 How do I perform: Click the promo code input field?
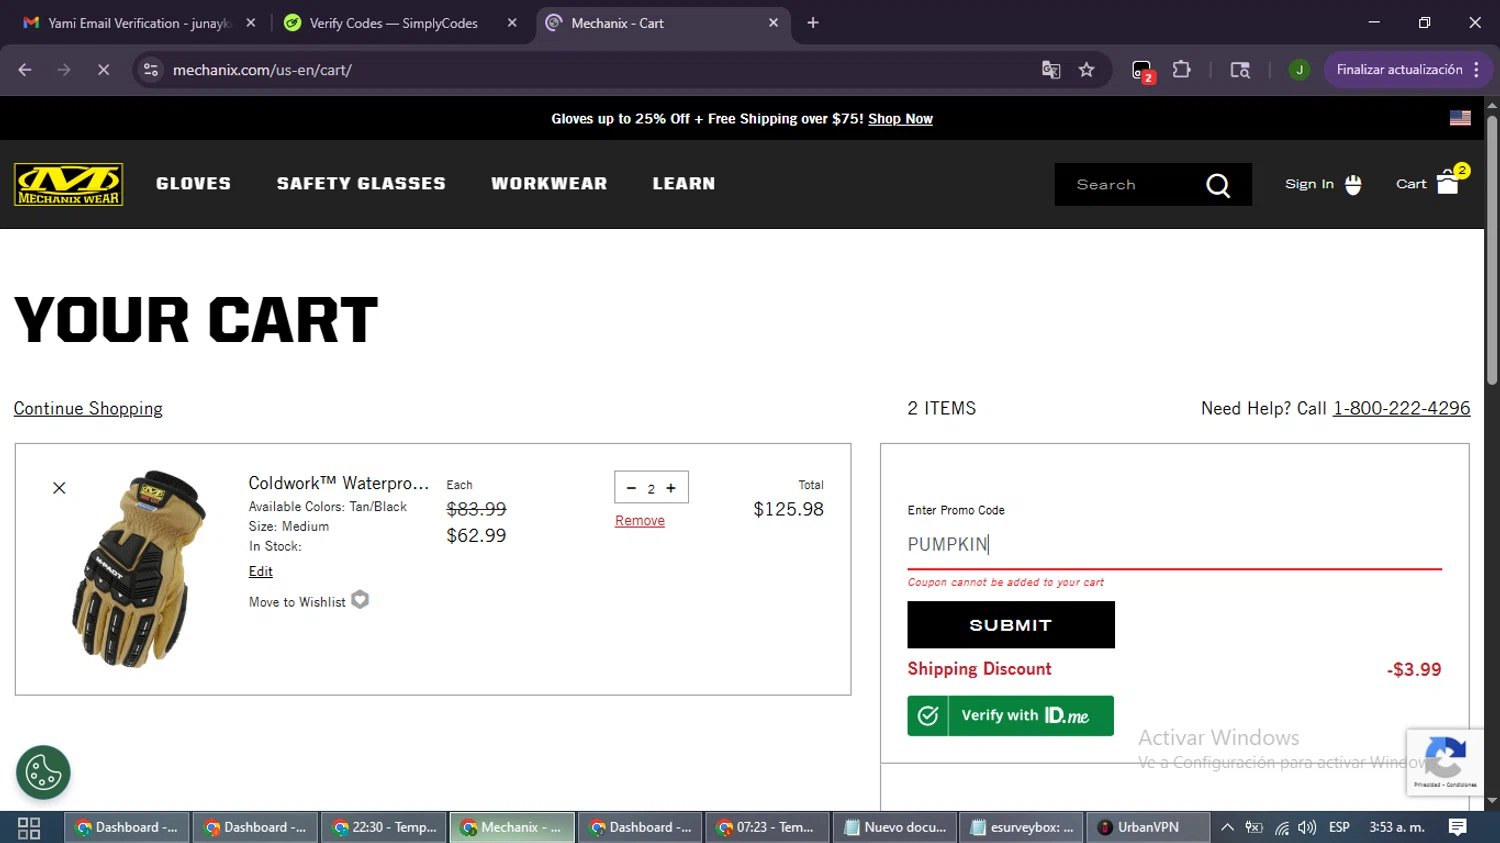click(1175, 545)
